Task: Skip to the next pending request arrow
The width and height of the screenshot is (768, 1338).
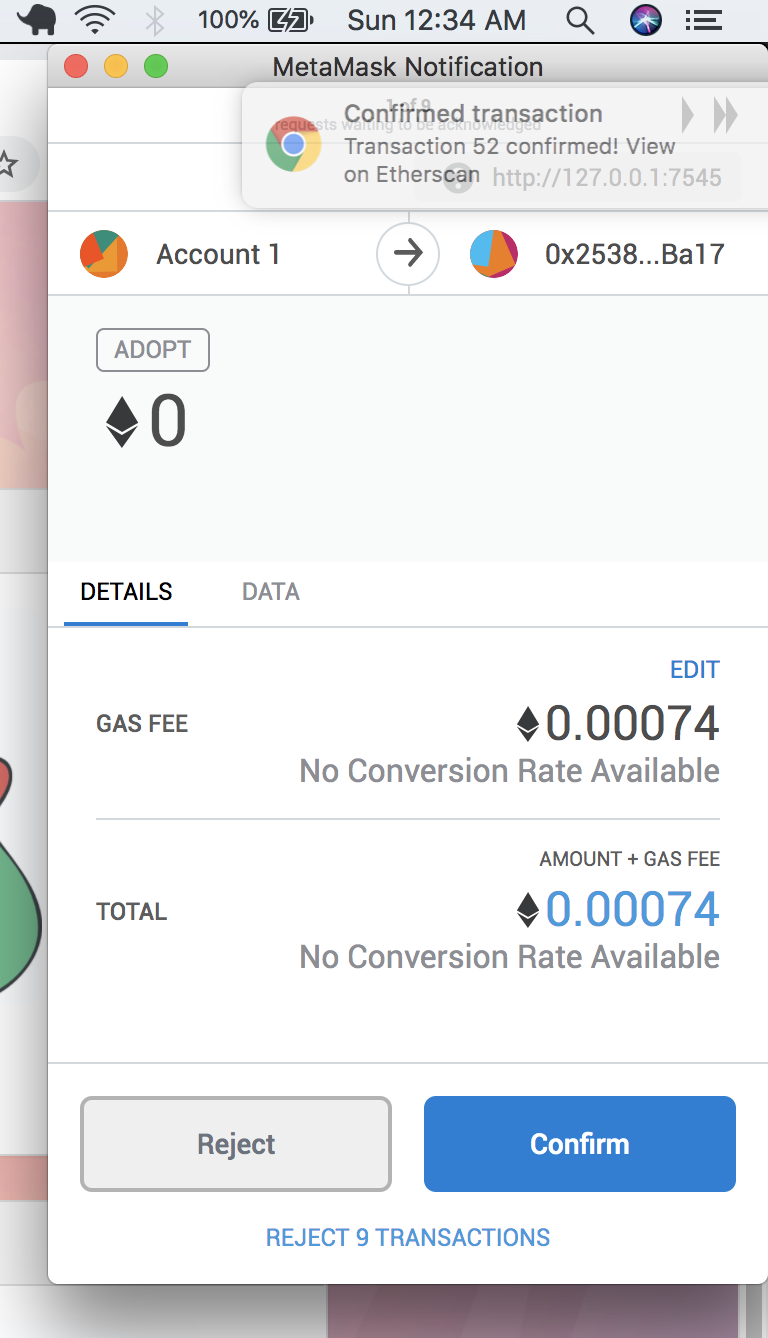Action: pyautogui.click(x=687, y=116)
